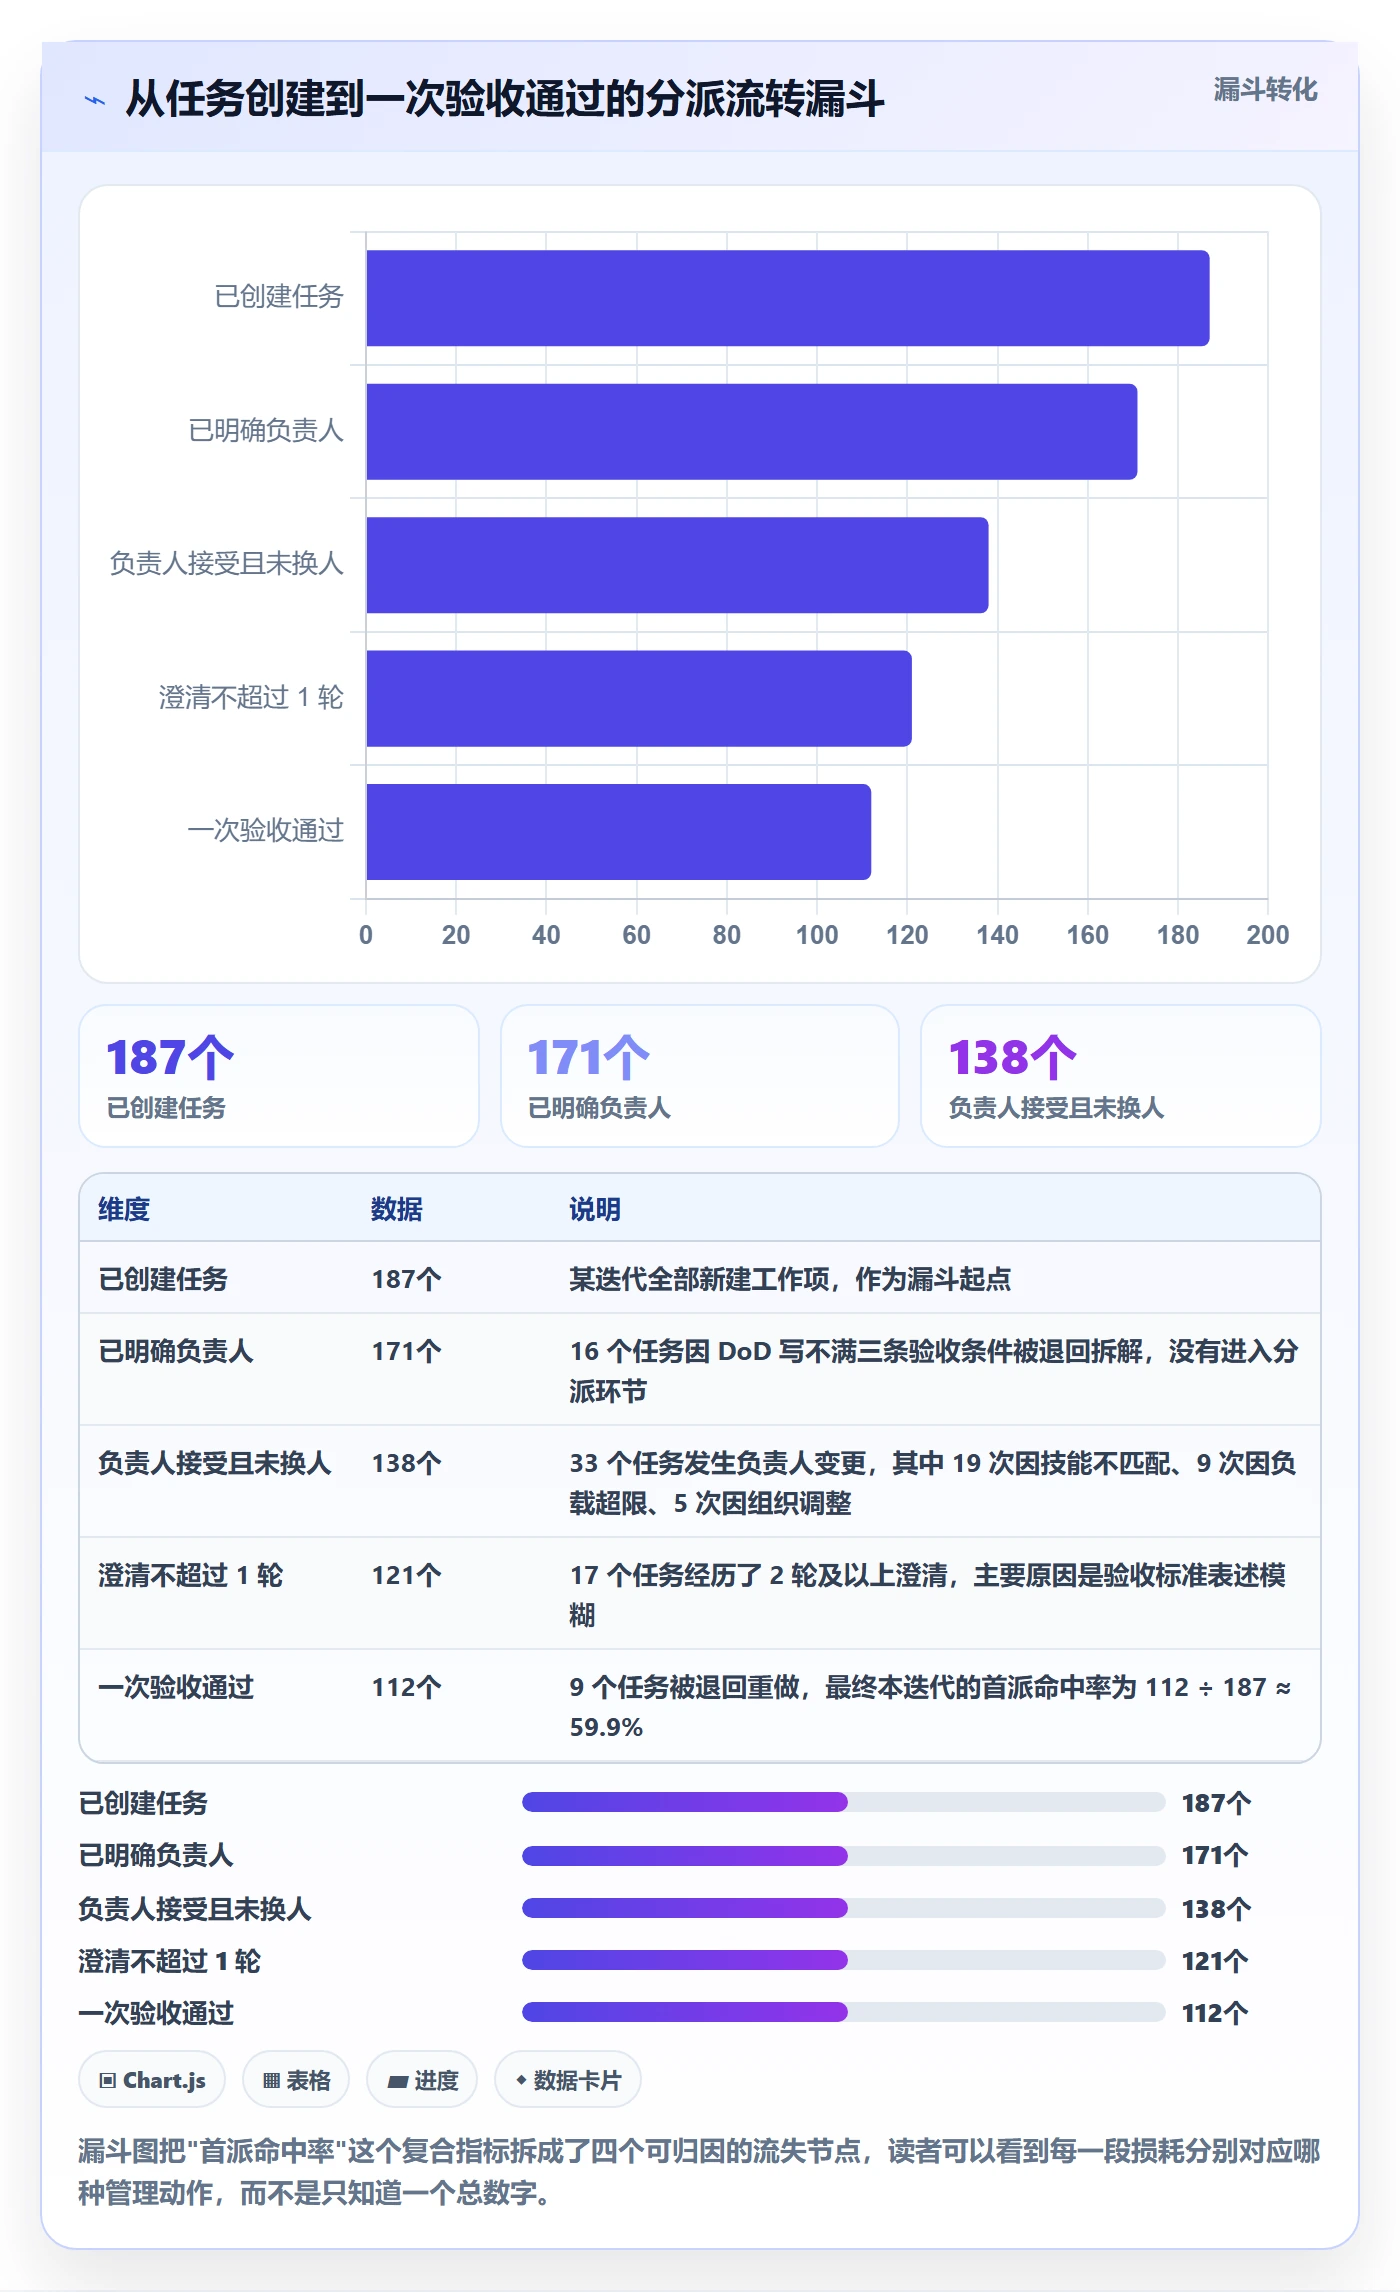Open the 171个 已明确负责人 stat card
Screen dimensions: 1400x2292
point(700,1076)
